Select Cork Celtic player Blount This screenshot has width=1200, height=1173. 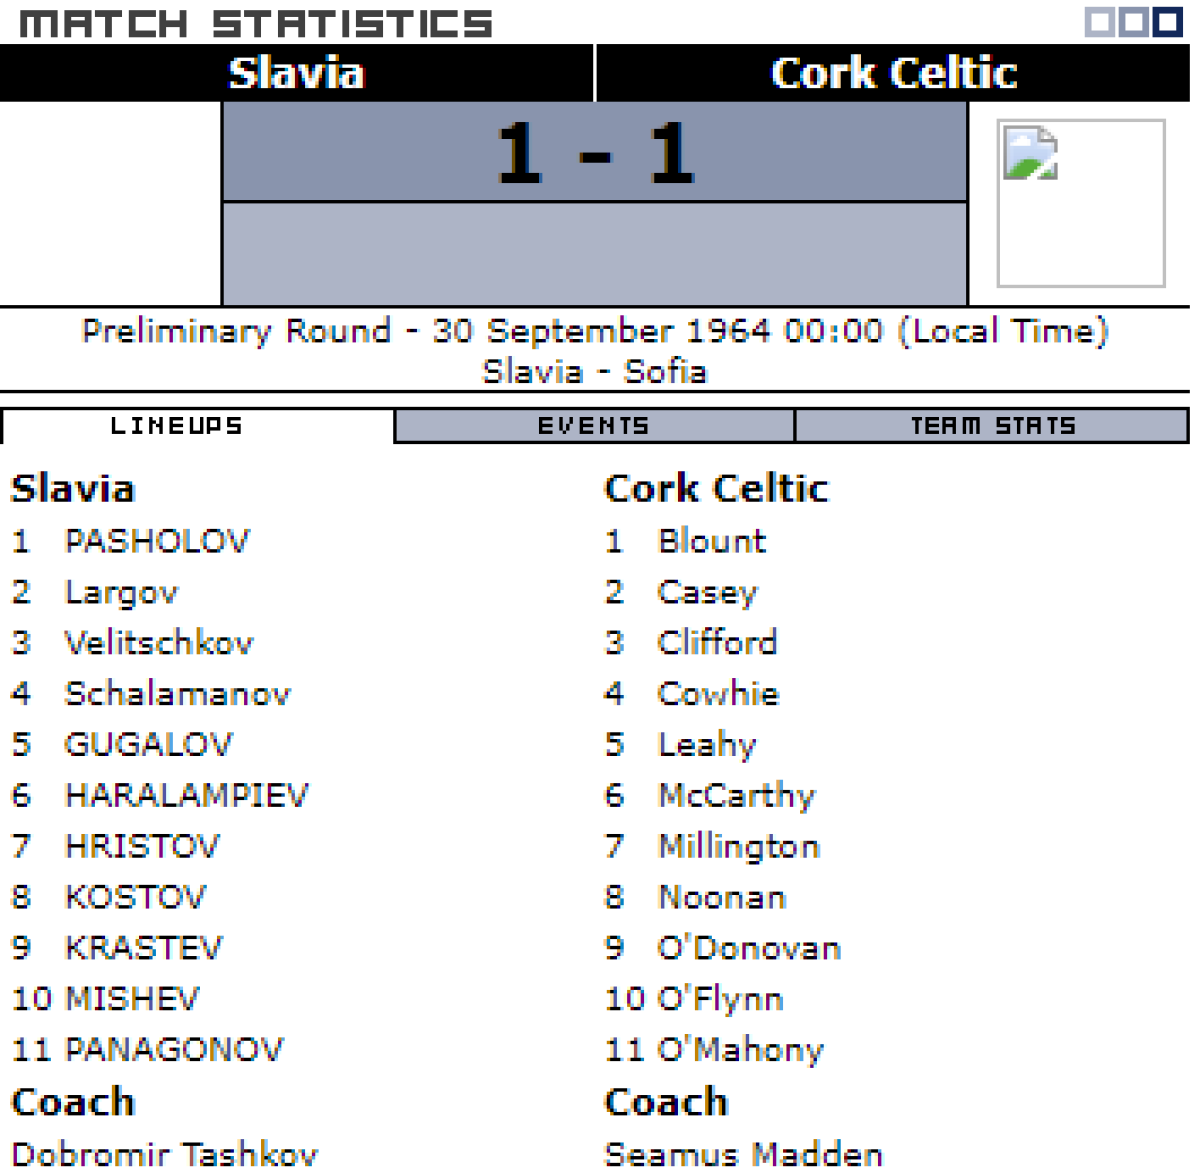(x=711, y=541)
